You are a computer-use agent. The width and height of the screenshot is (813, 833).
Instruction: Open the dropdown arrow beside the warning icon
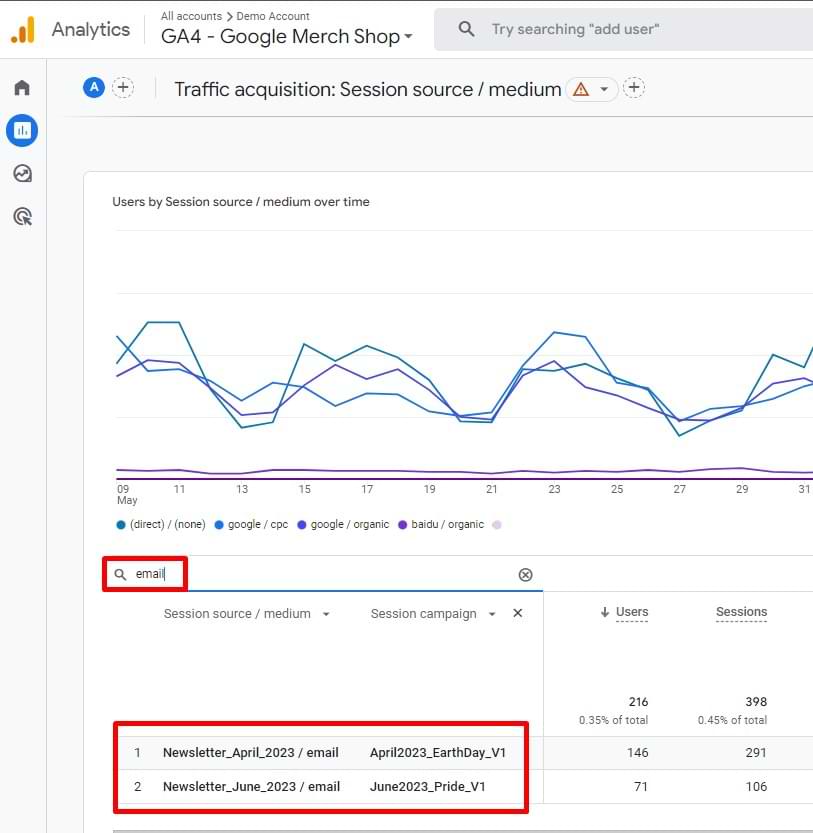[604, 89]
